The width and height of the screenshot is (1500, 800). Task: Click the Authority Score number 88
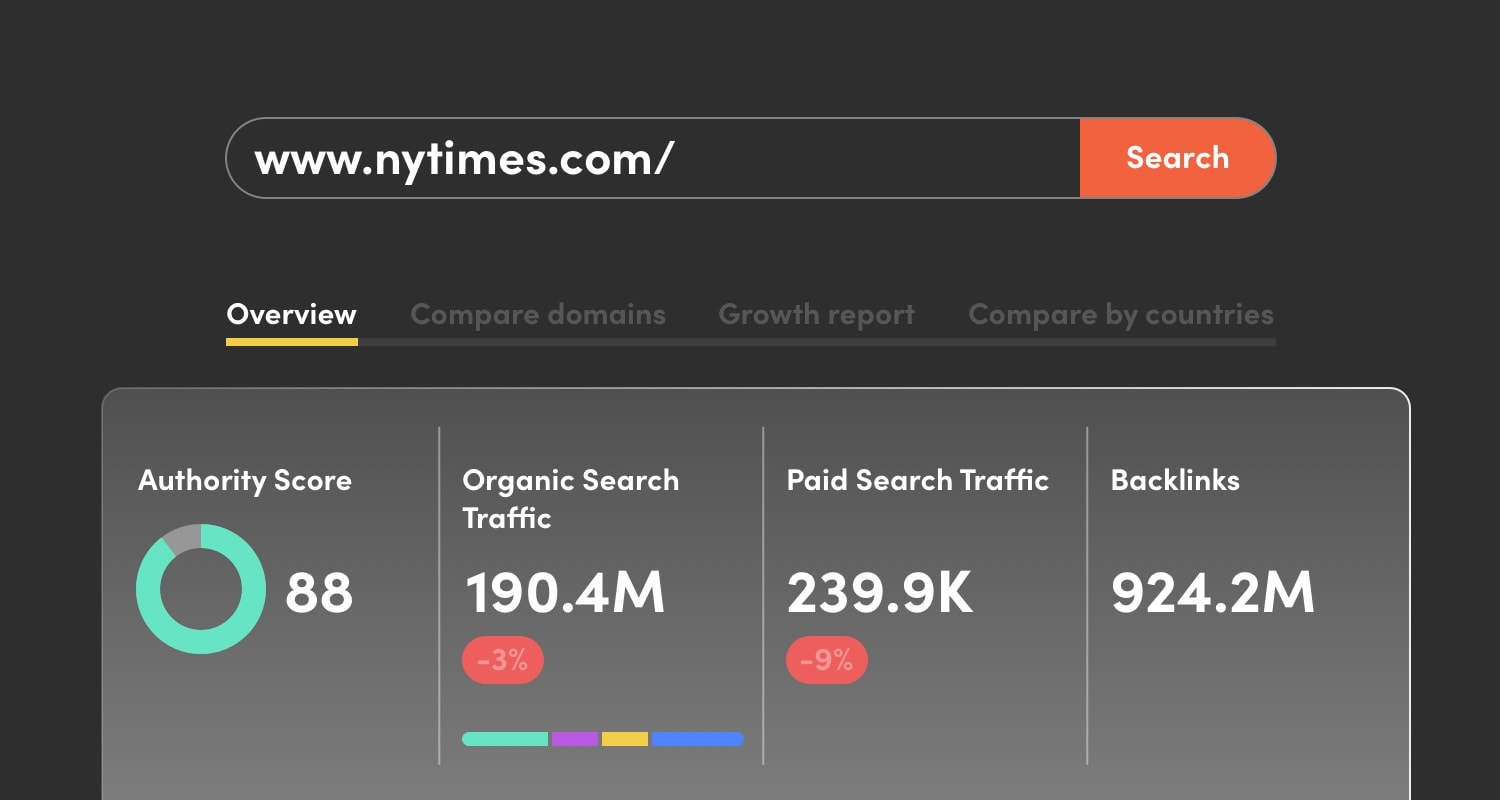click(320, 593)
